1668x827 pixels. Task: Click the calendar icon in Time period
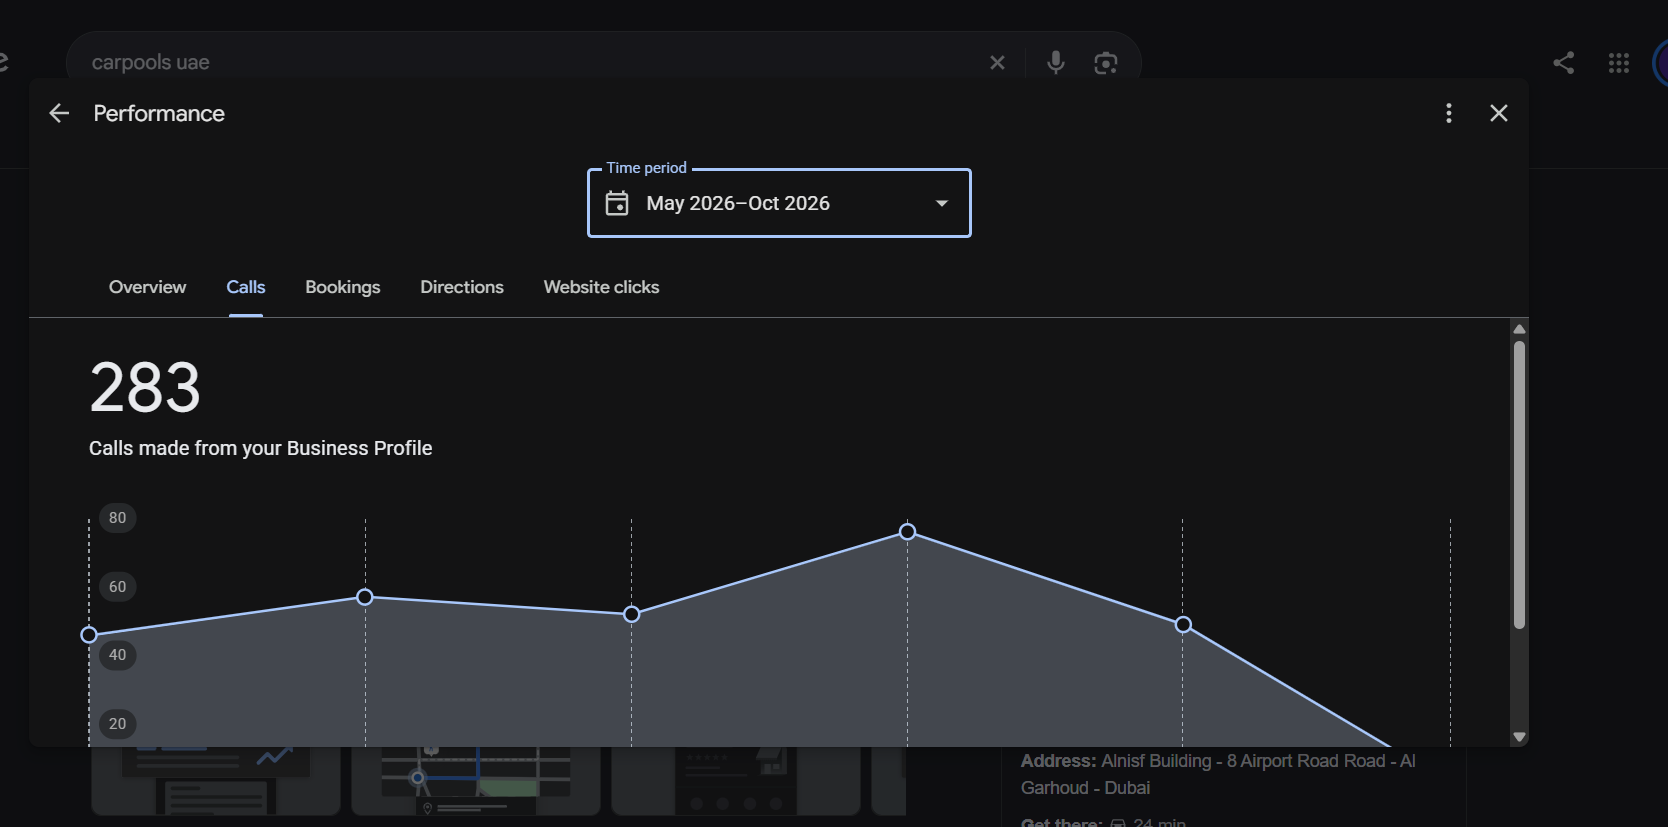617,203
